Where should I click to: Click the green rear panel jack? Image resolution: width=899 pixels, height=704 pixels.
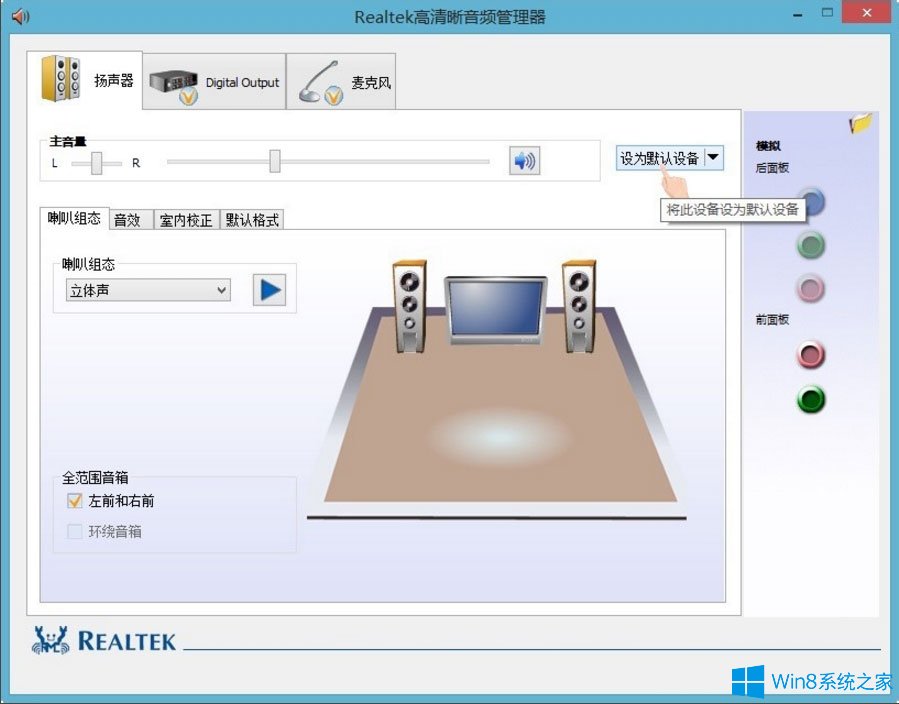point(811,245)
